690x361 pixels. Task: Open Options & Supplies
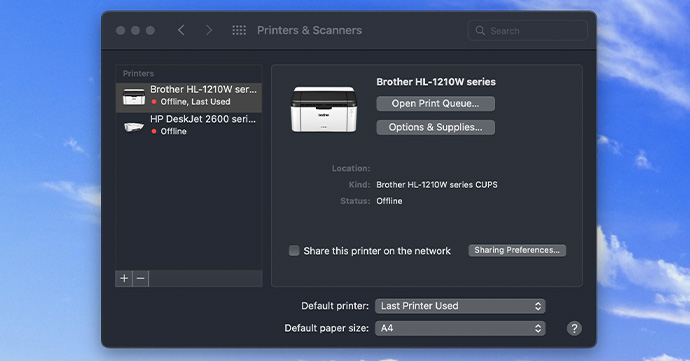[435, 127]
